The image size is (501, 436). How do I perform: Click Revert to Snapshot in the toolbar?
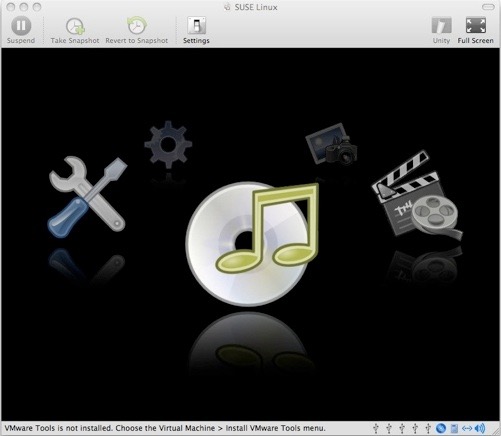coord(137,30)
